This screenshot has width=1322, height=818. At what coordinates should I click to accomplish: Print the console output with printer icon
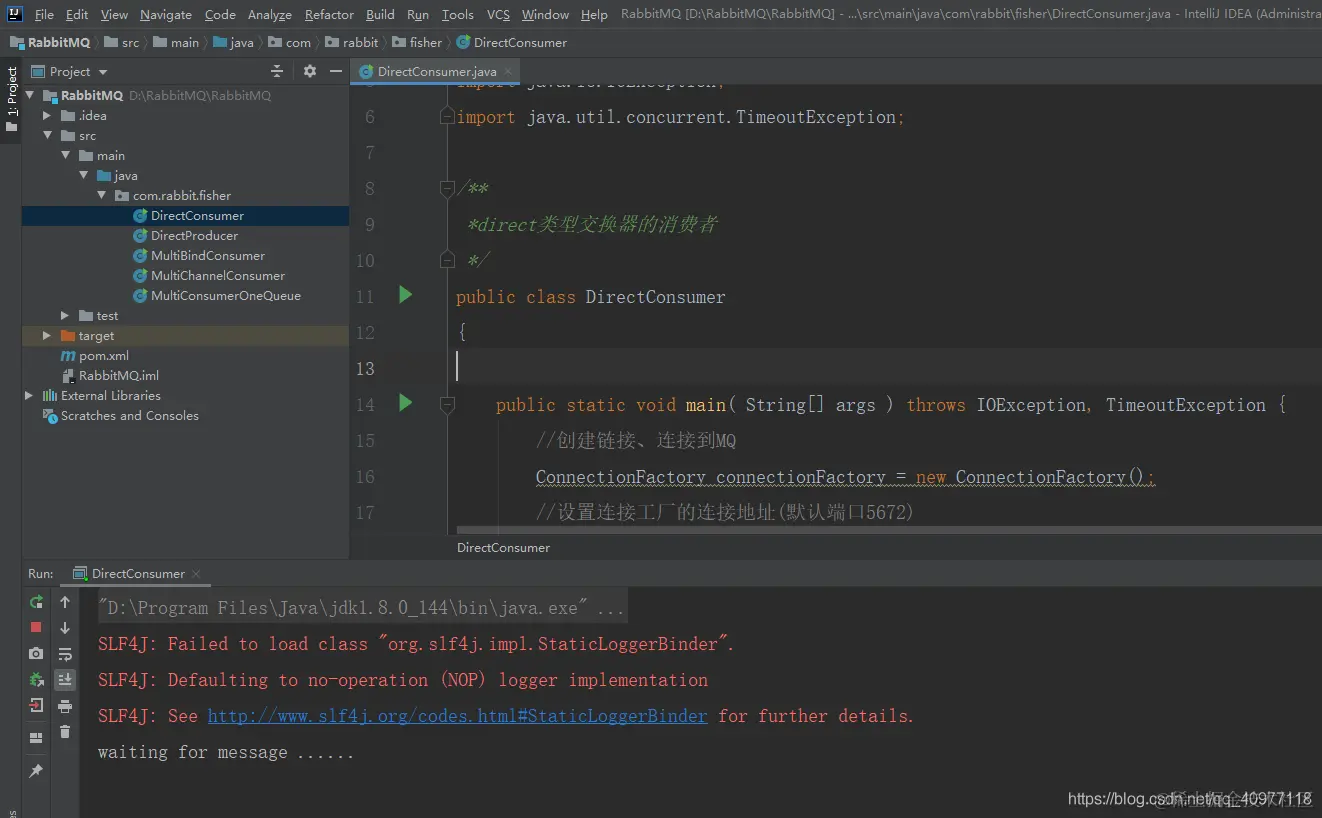[x=65, y=706]
